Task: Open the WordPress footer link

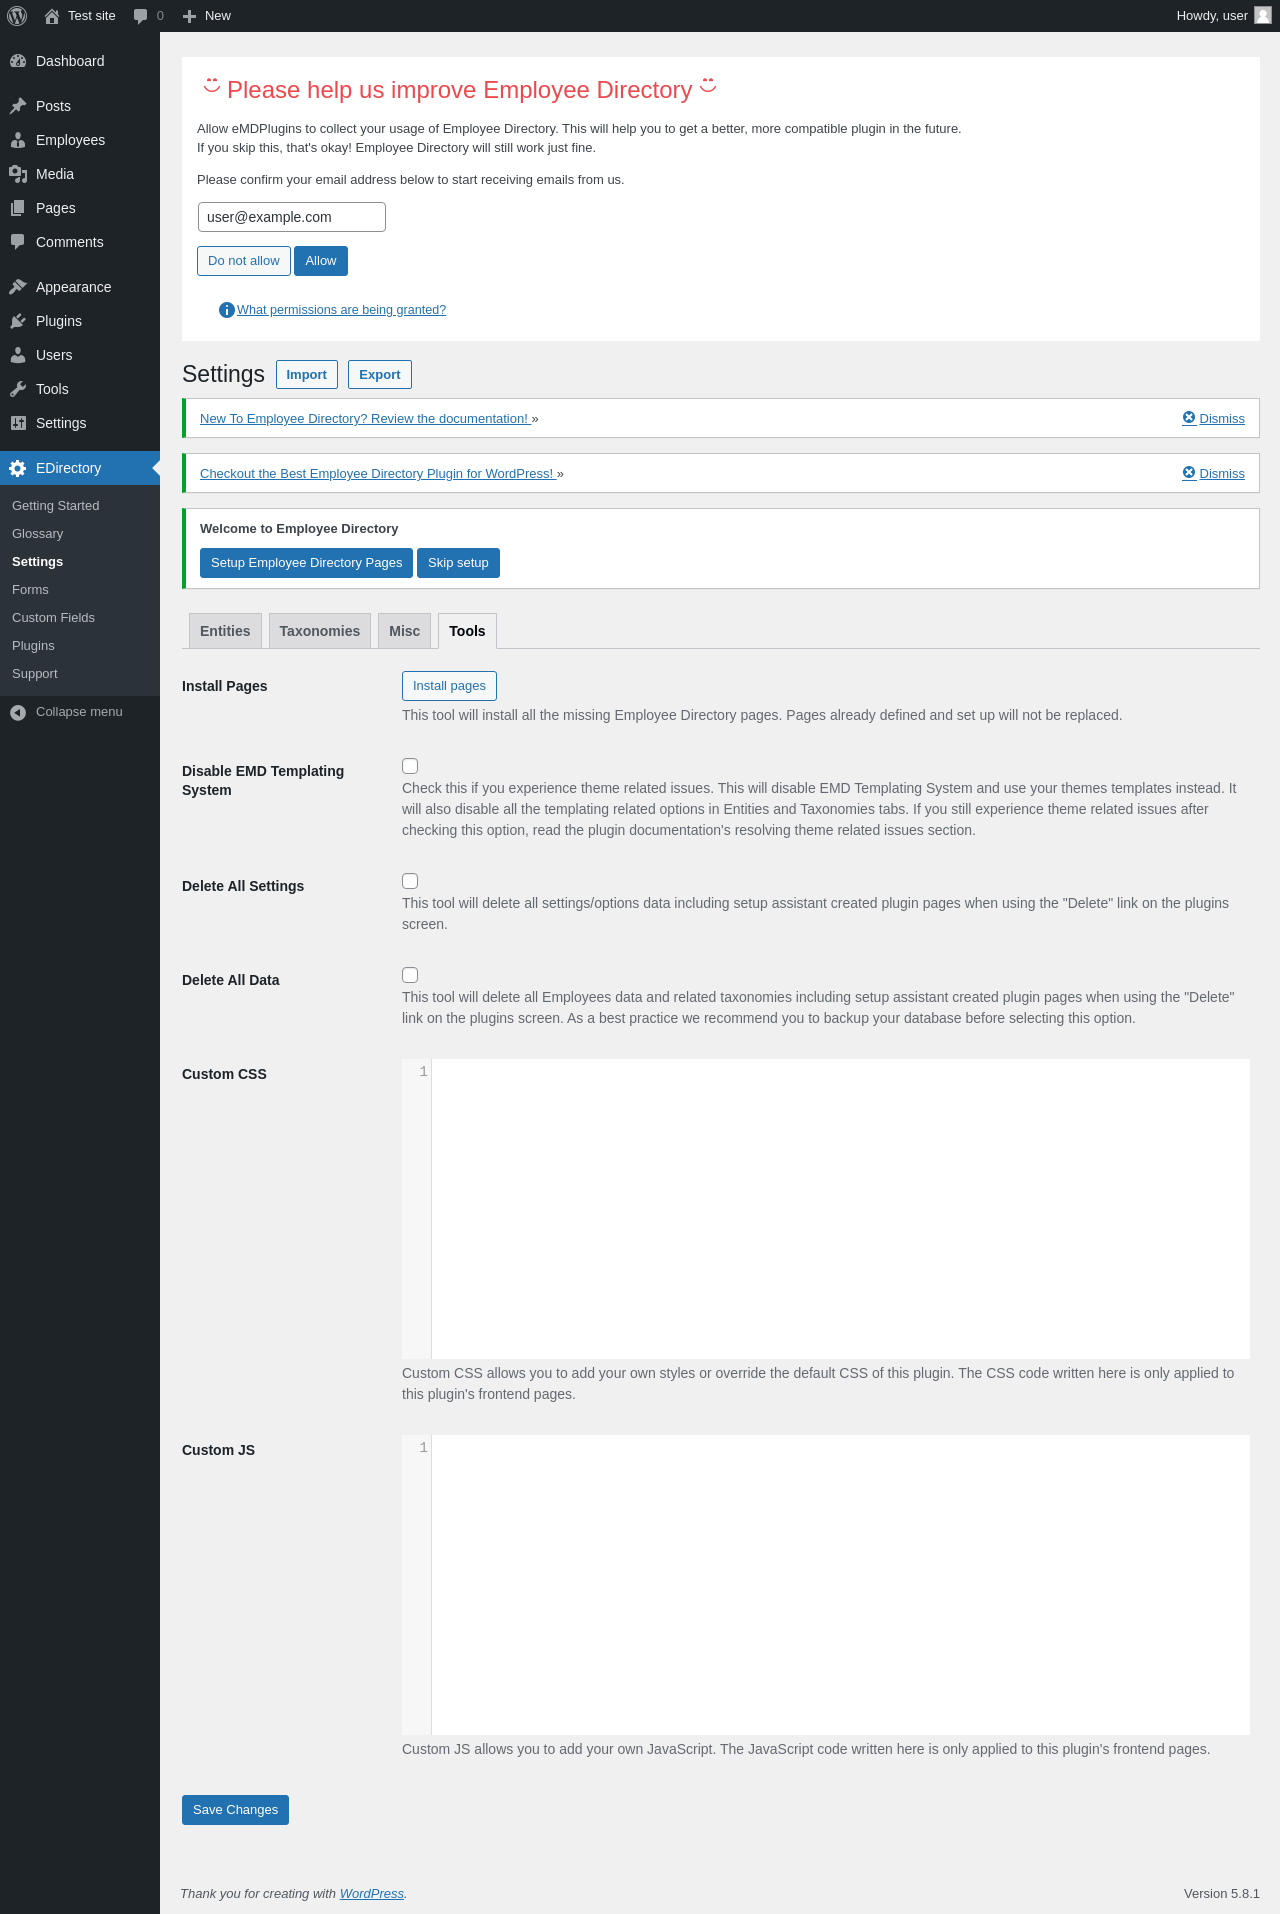Action: point(372,1894)
